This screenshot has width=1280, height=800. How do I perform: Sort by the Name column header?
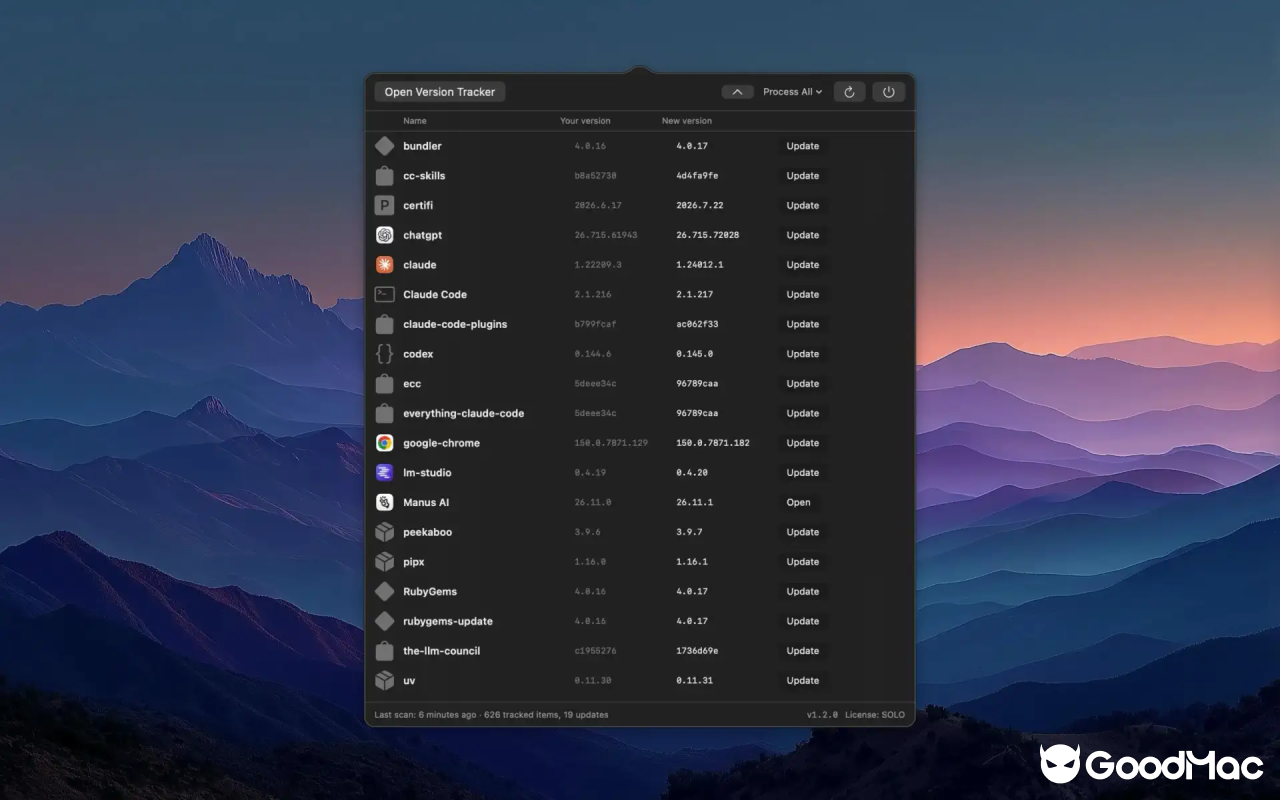coord(415,121)
